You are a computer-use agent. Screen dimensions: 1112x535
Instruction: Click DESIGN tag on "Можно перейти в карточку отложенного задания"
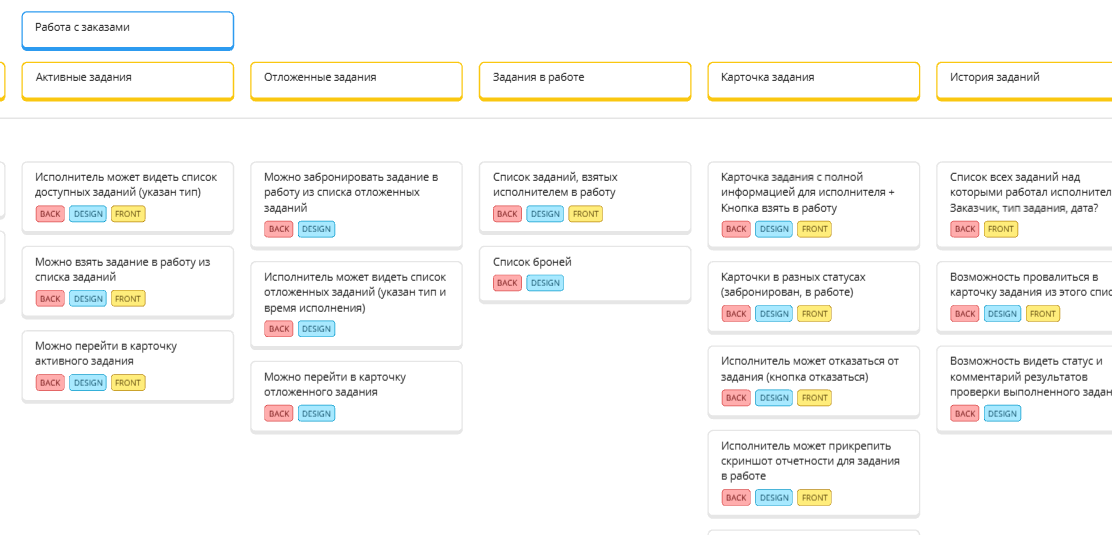(316, 413)
